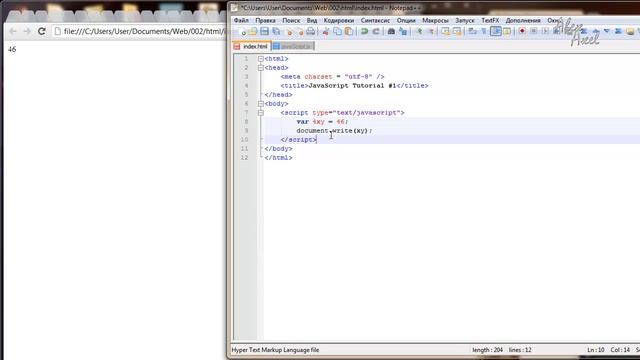Click the "length : 204" status entry
The height and width of the screenshot is (360, 640).
click(x=487, y=350)
